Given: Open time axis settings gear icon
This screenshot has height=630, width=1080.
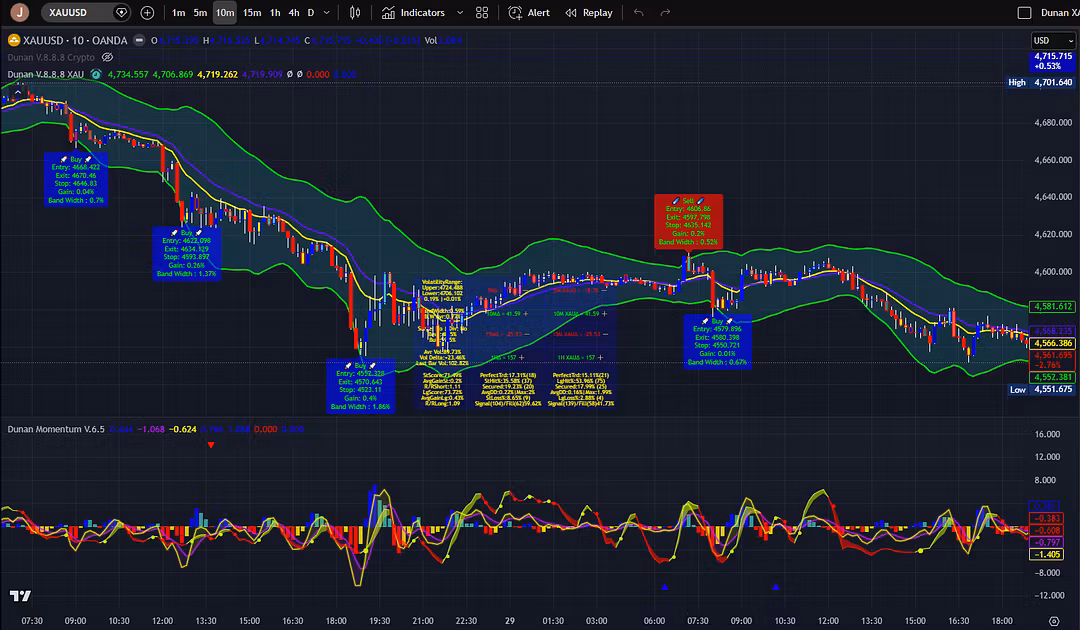Looking at the screenshot, I should (x=1054, y=621).
